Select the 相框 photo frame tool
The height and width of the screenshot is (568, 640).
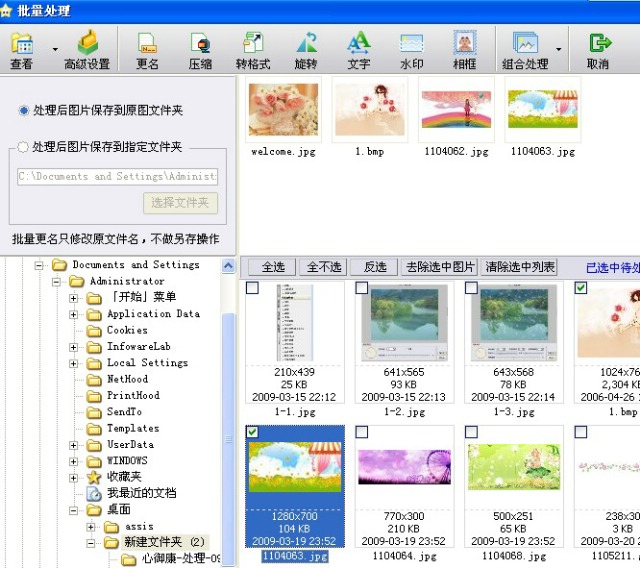464,51
